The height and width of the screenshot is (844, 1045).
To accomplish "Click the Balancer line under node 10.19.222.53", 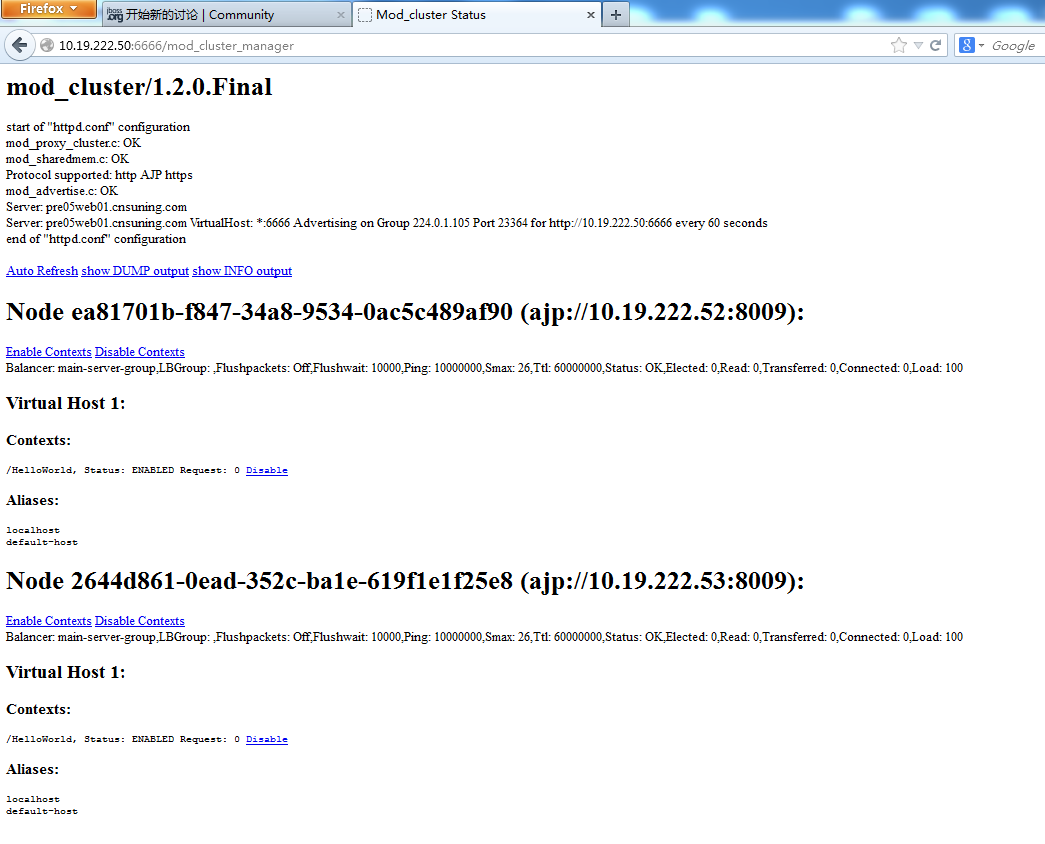I will tap(485, 637).
